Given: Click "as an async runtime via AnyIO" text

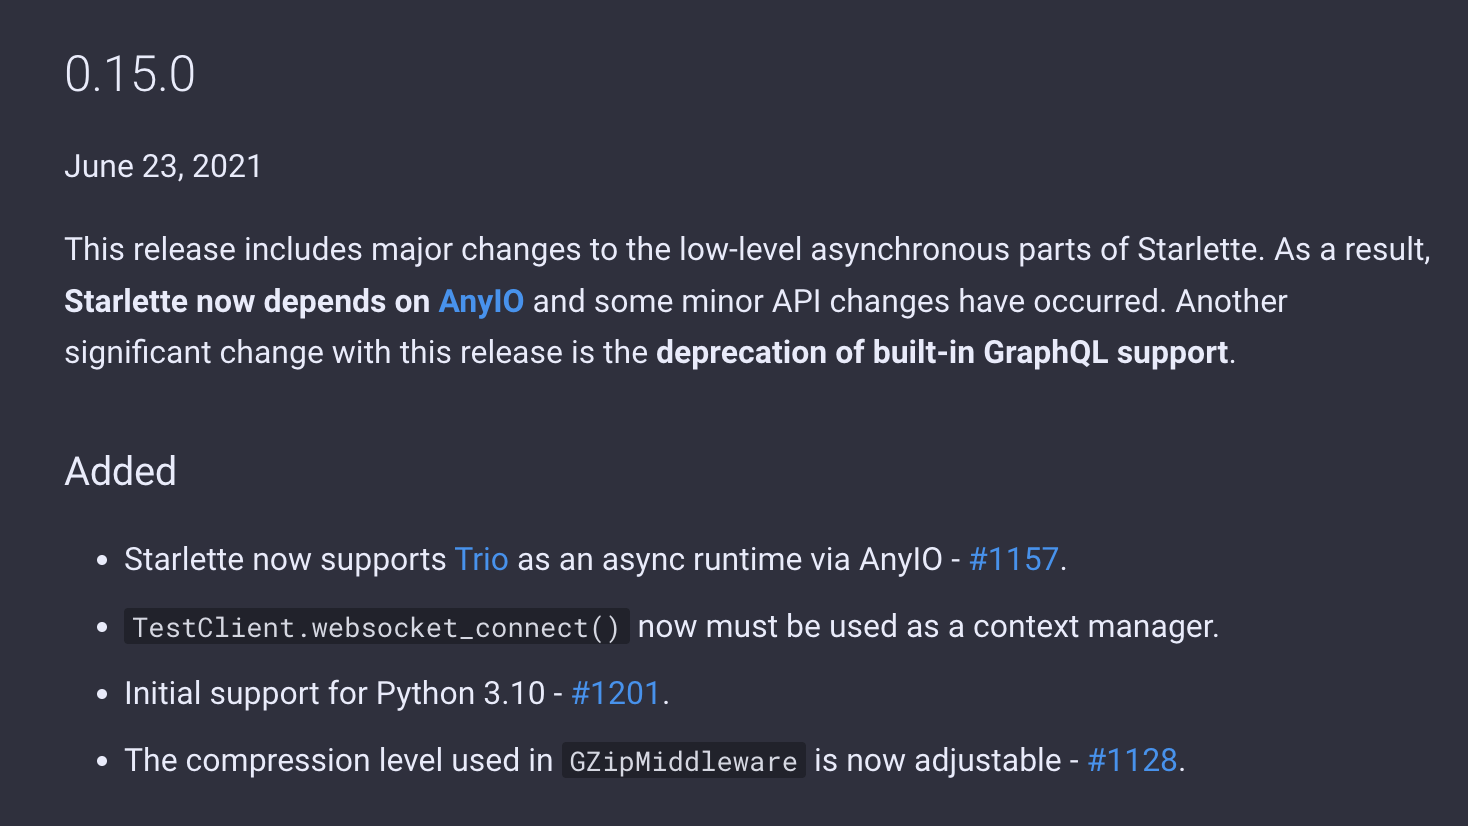Looking at the screenshot, I should 729,560.
